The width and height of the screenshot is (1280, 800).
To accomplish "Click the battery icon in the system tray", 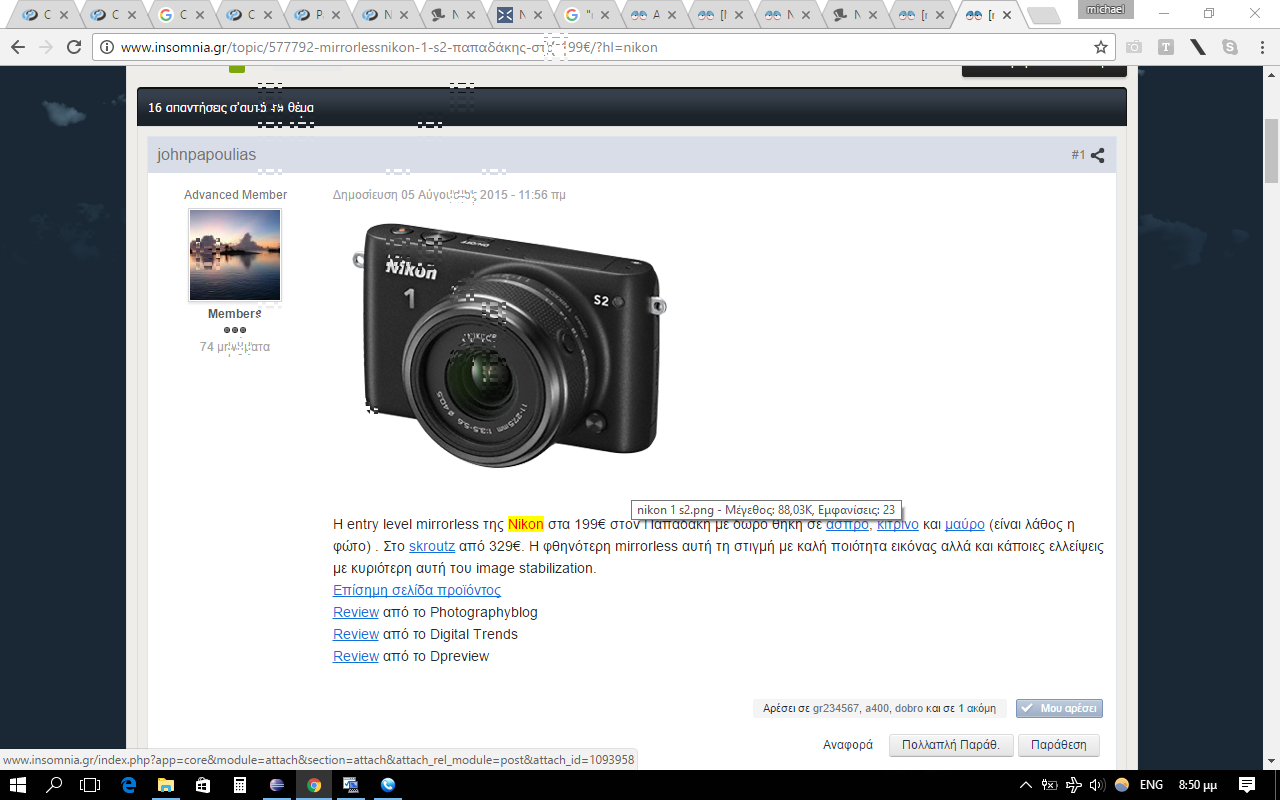I will pyautogui.click(x=1050, y=785).
